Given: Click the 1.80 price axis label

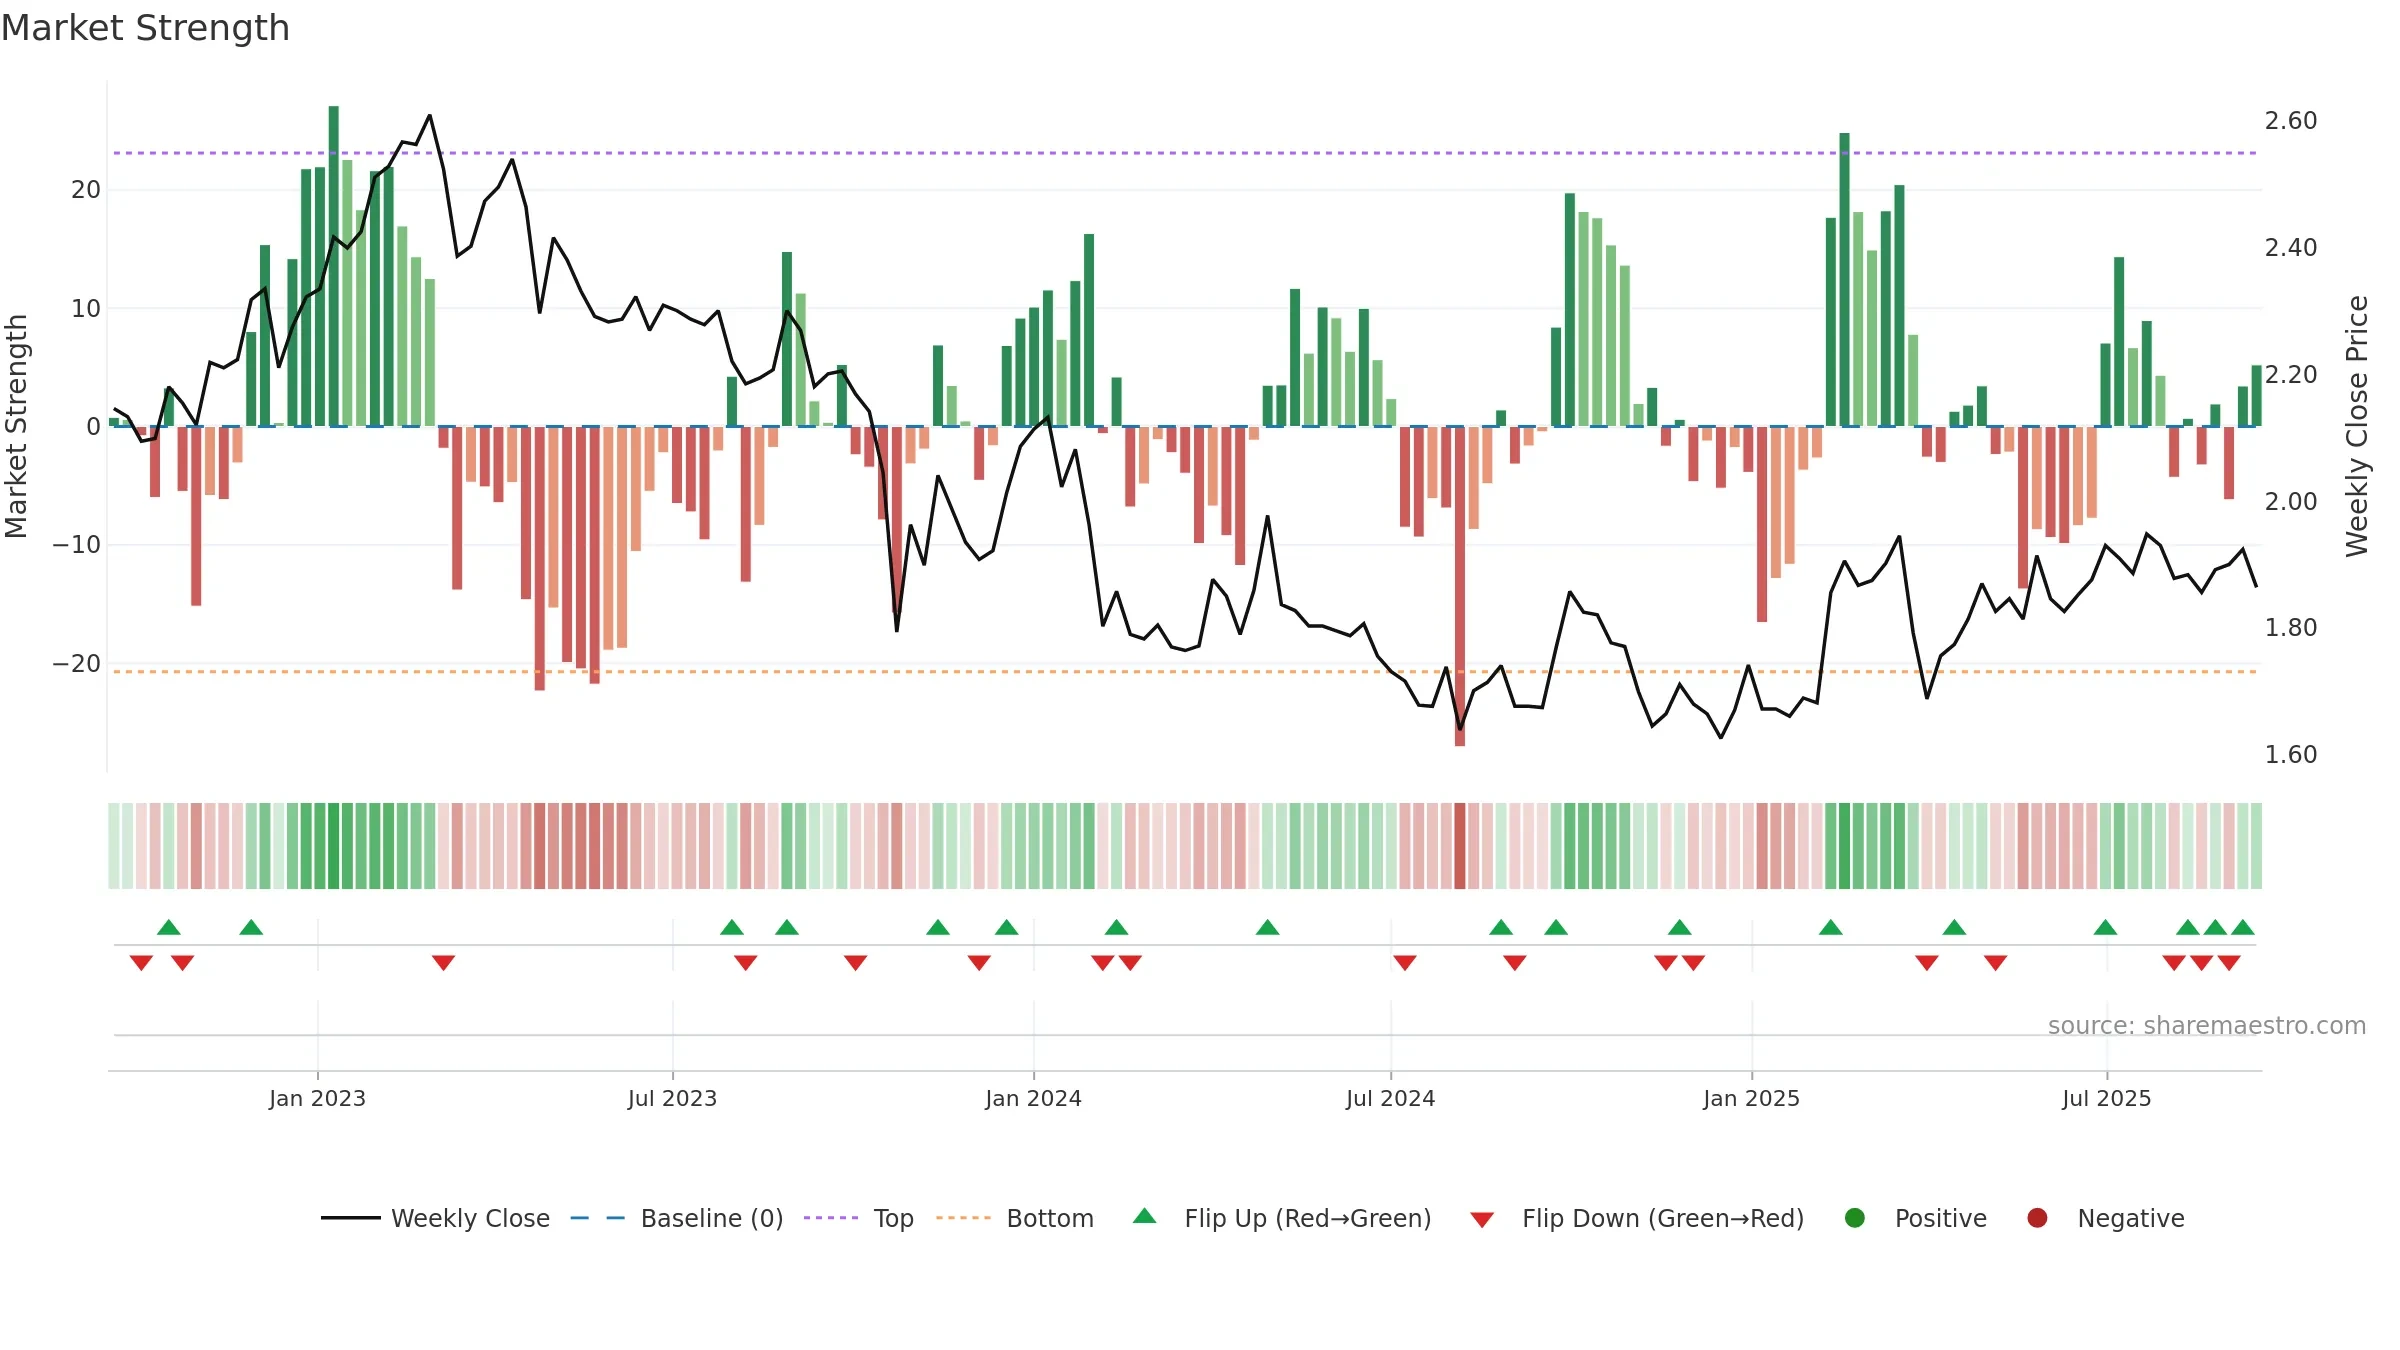Looking at the screenshot, I should [2291, 627].
